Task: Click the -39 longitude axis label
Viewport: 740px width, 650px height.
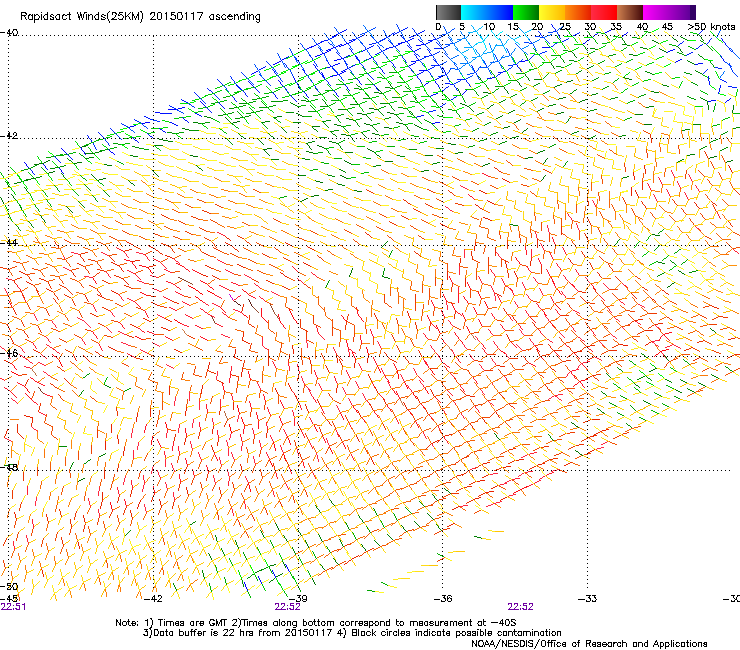Action: (298, 599)
